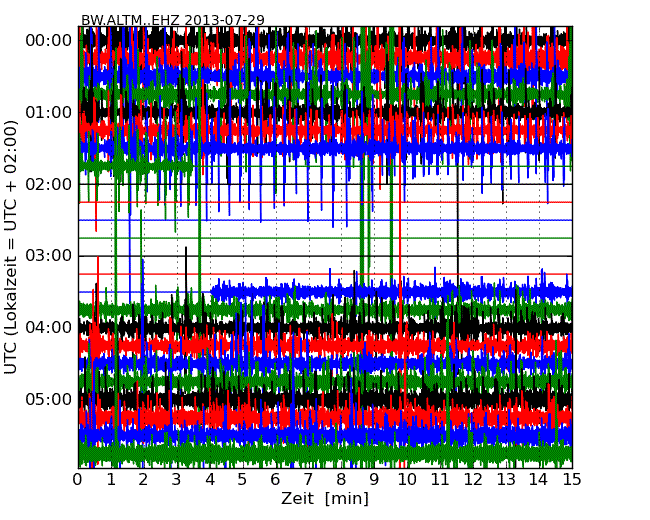Click the x-axis tick label 6
The height and width of the screenshot is (520, 650).
[275, 479]
